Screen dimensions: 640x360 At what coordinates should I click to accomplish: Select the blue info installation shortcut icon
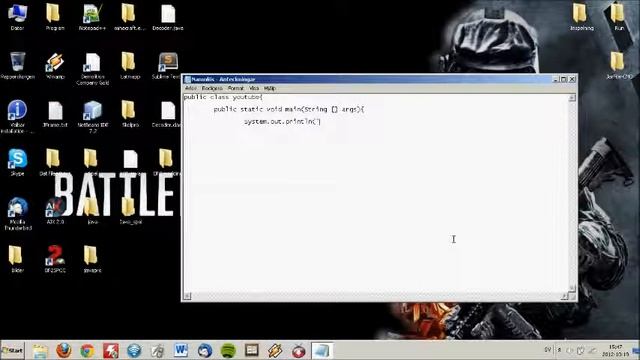click(x=17, y=117)
